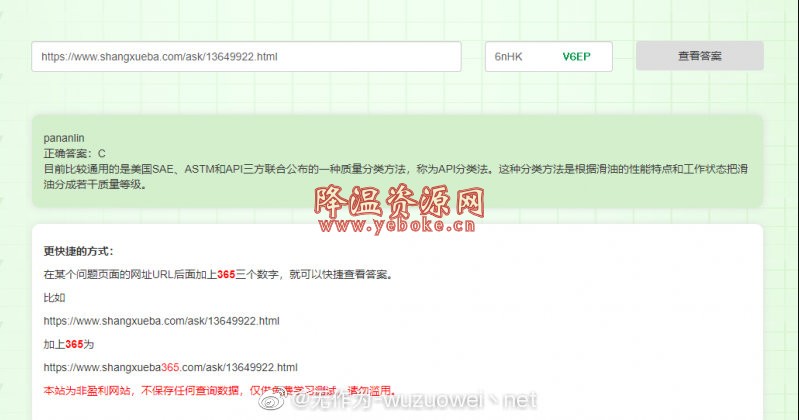Click the 加上365为 line

click(69, 345)
